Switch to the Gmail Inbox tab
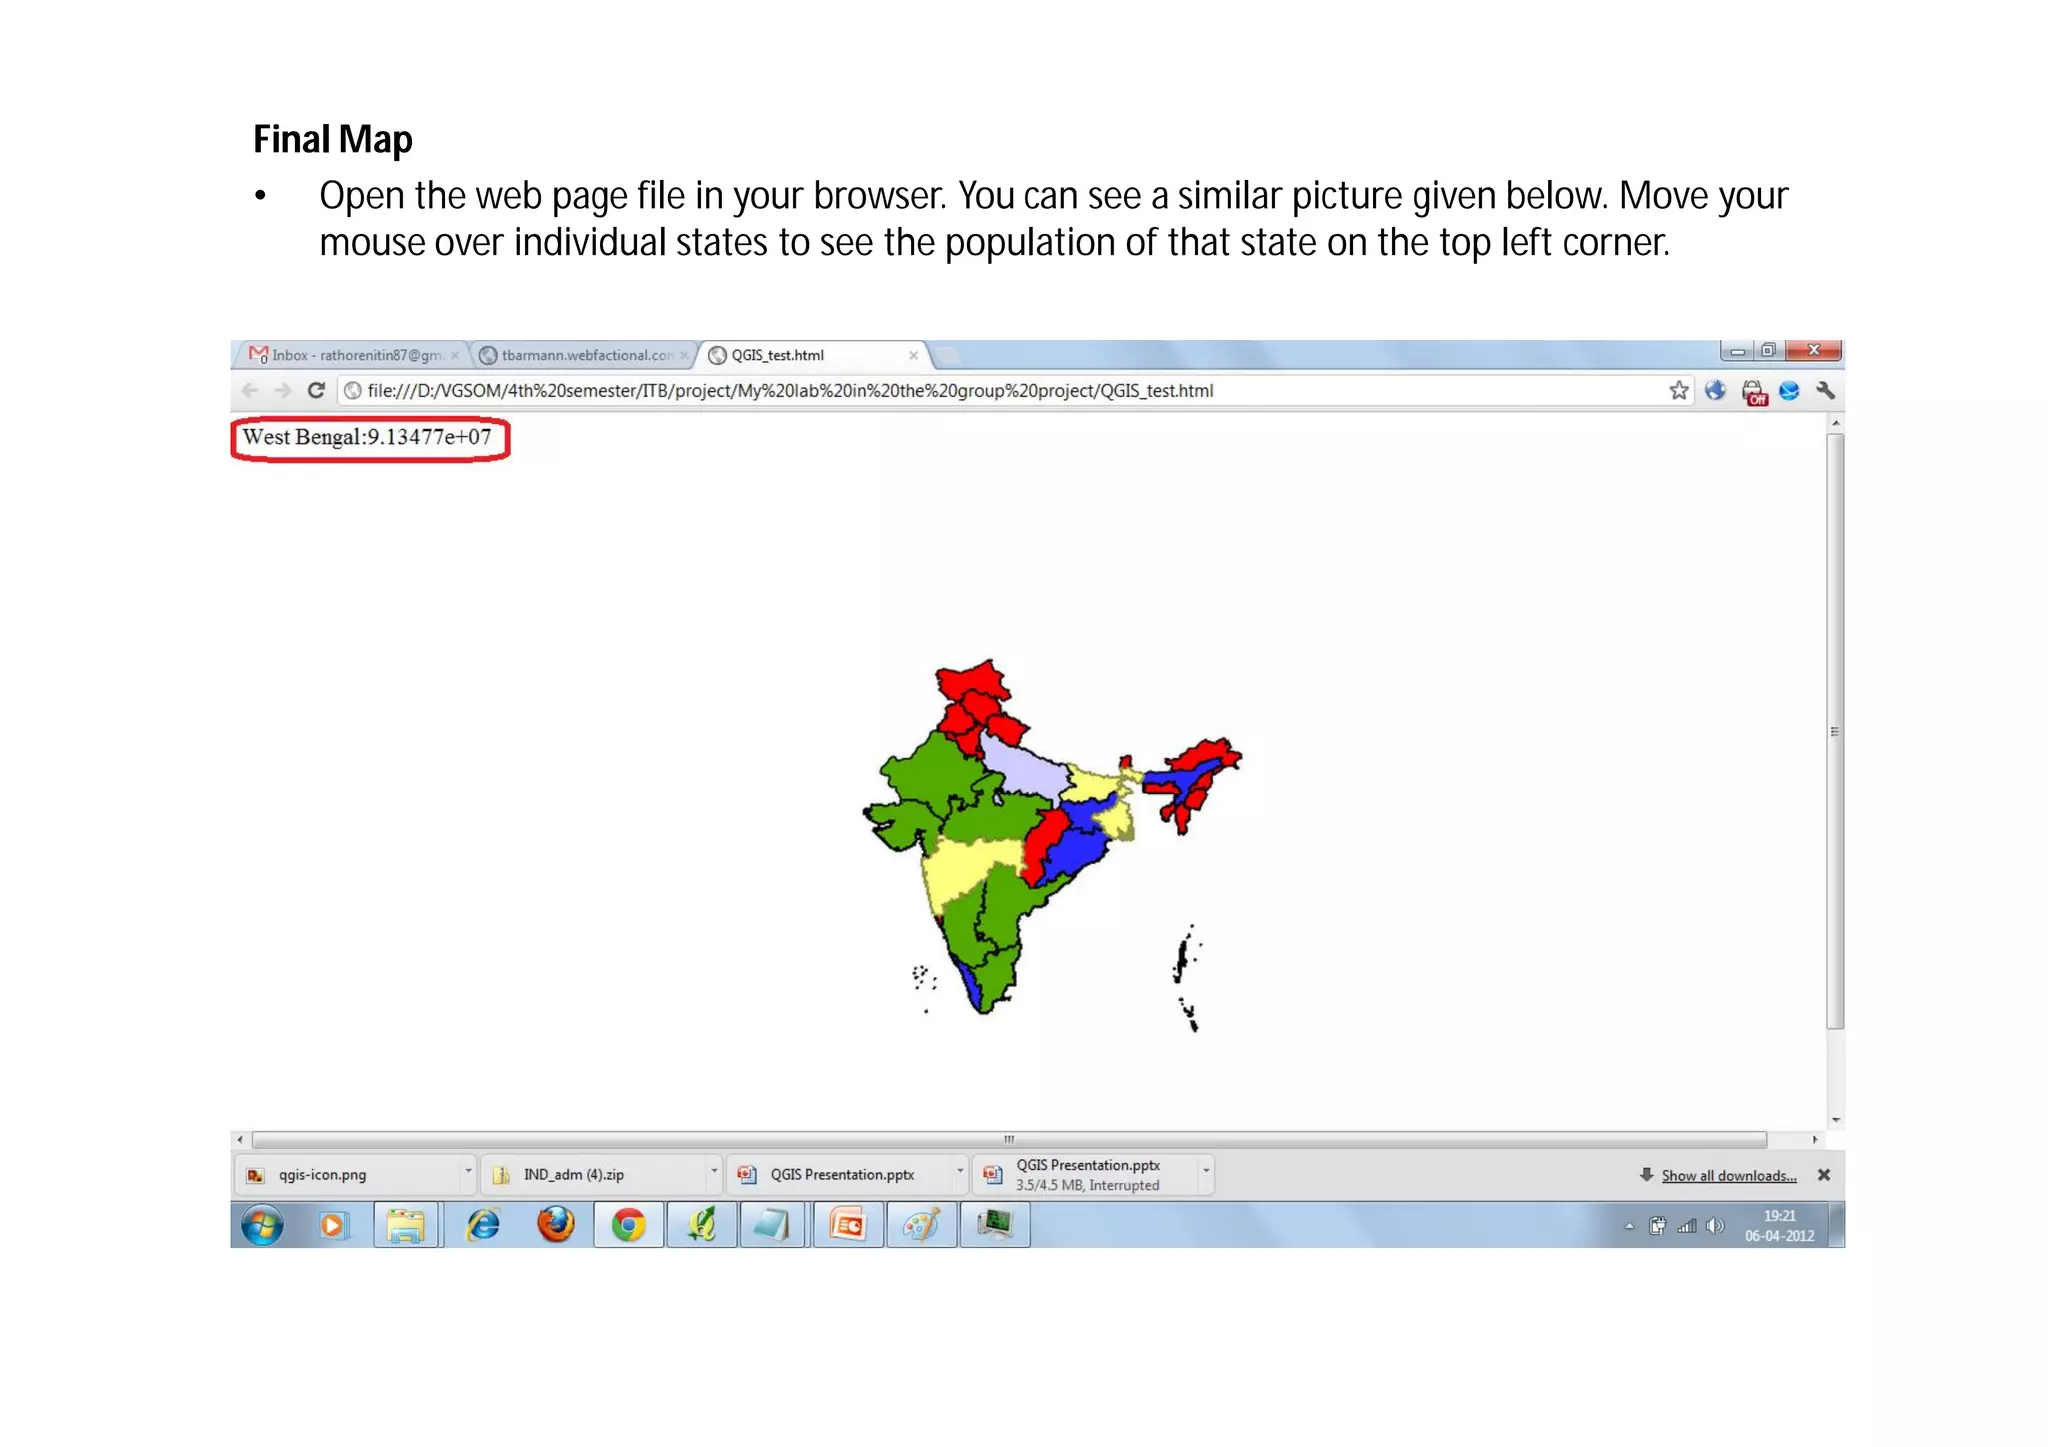Image resolution: width=2048 pixels, height=1447 pixels. pyautogui.click(x=350, y=355)
